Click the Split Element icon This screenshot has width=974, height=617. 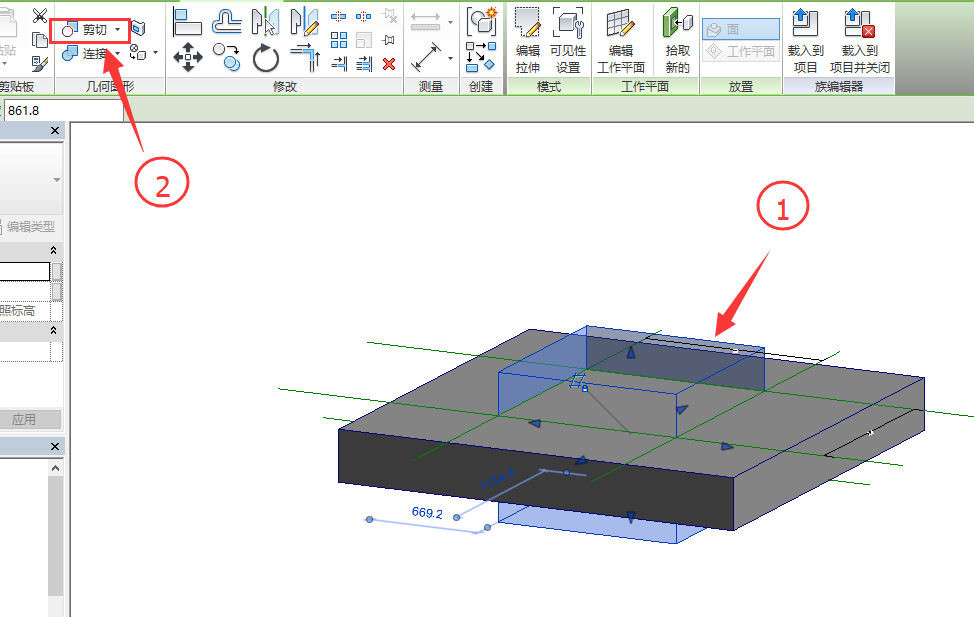339,16
